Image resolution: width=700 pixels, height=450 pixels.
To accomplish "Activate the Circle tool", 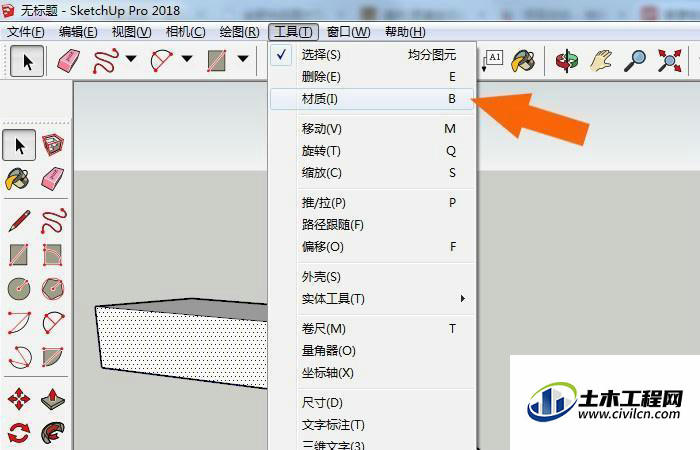I will pos(19,289).
